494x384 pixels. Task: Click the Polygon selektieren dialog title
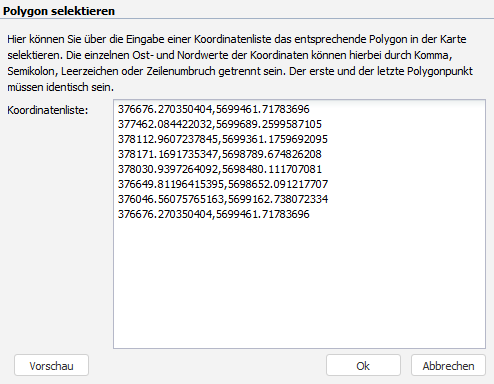[x=59, y=11]
